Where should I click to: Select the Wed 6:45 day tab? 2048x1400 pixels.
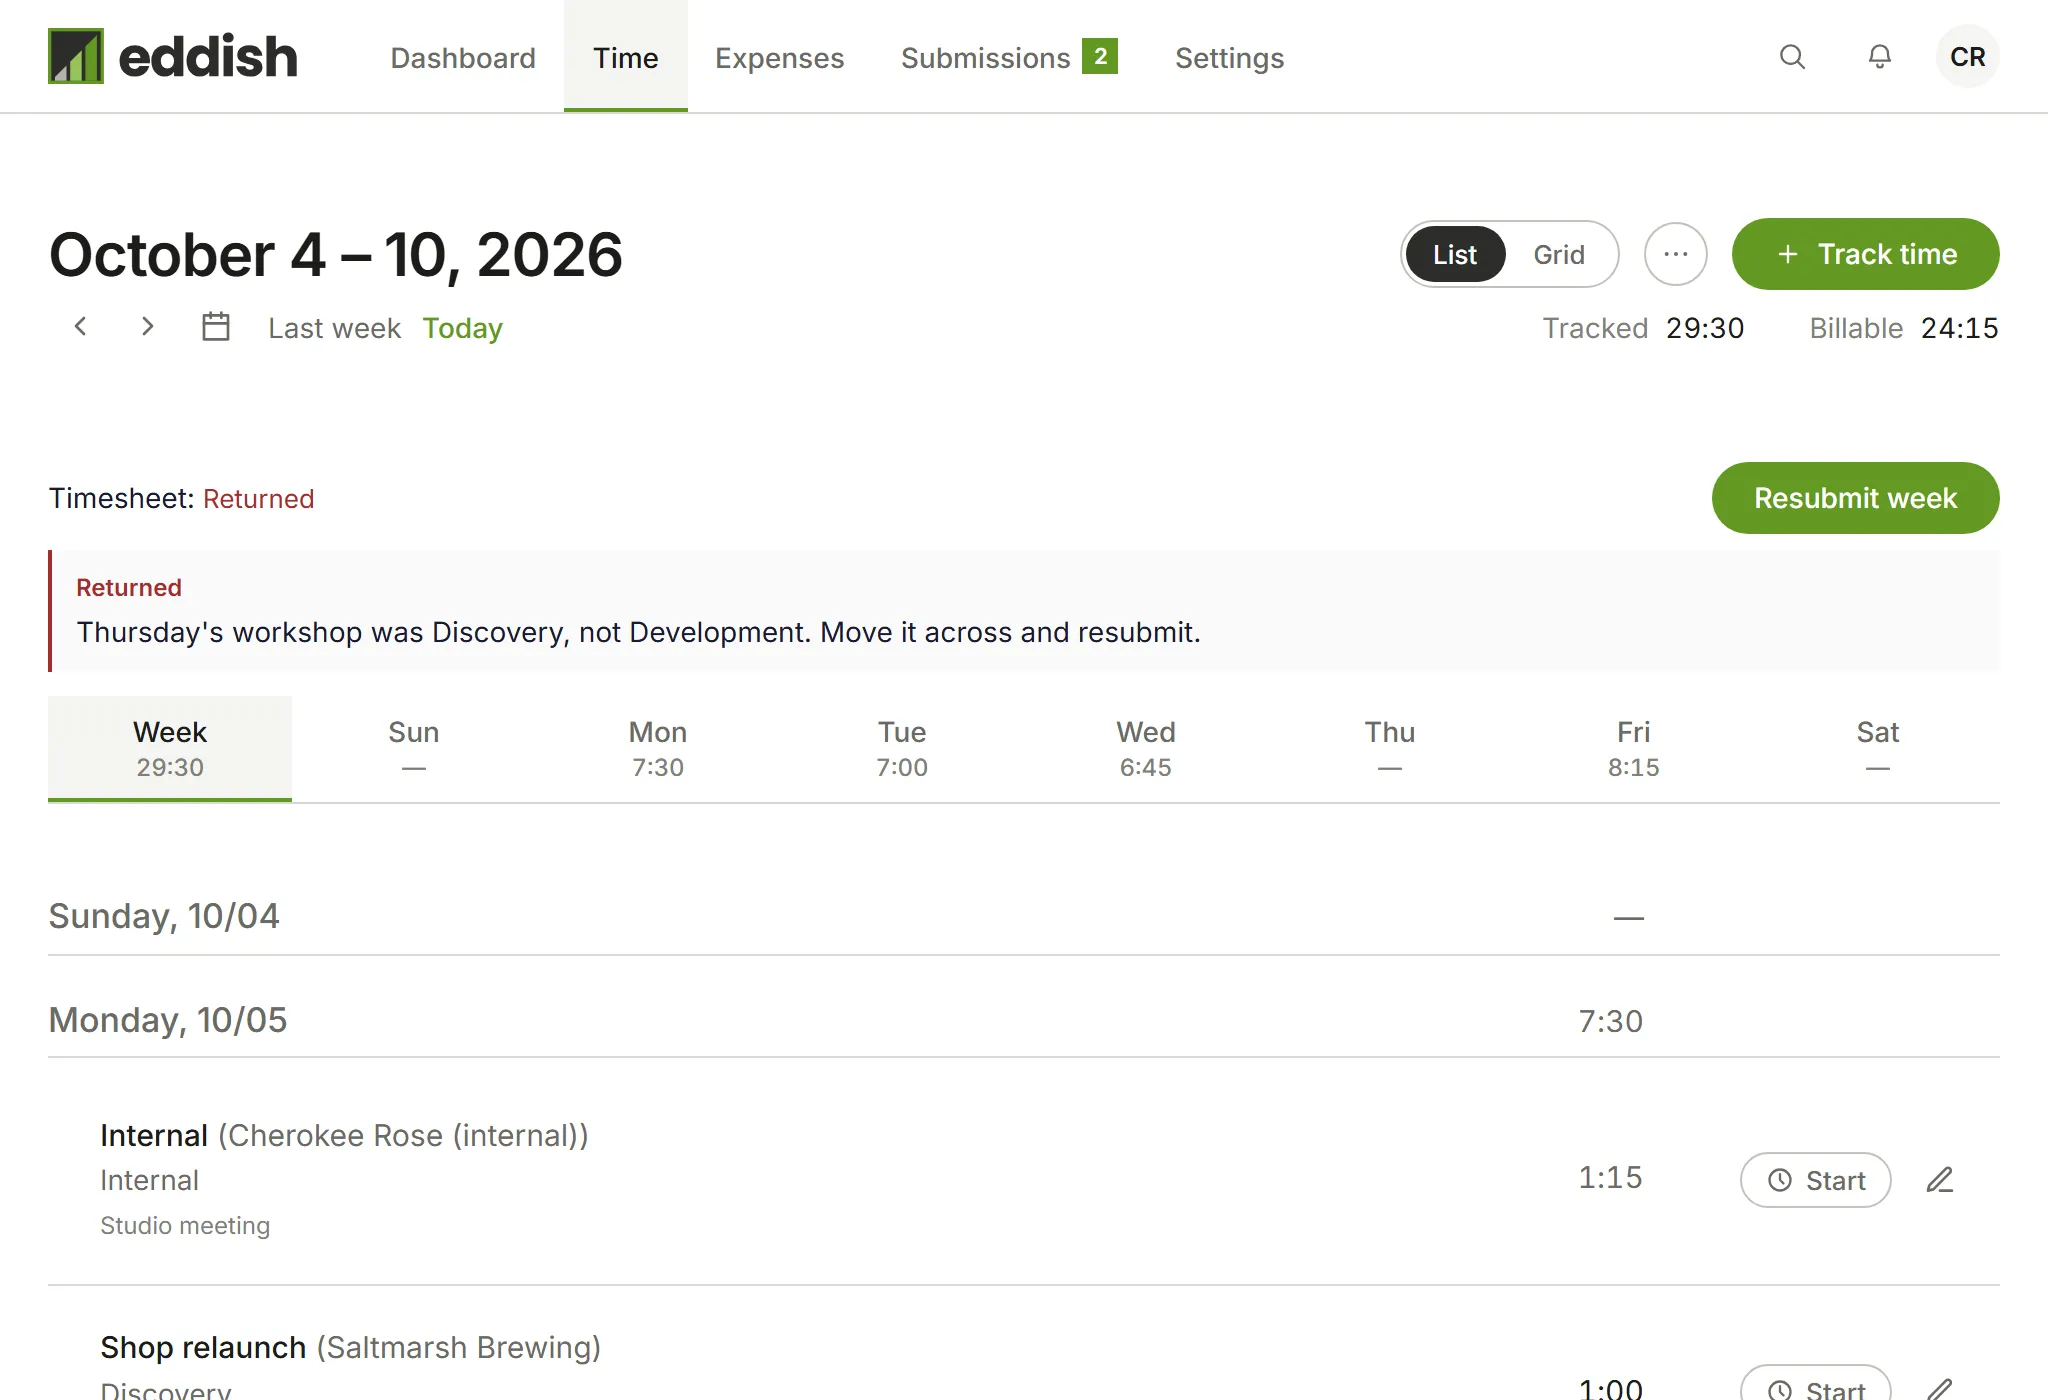[x=1146, y=748]
